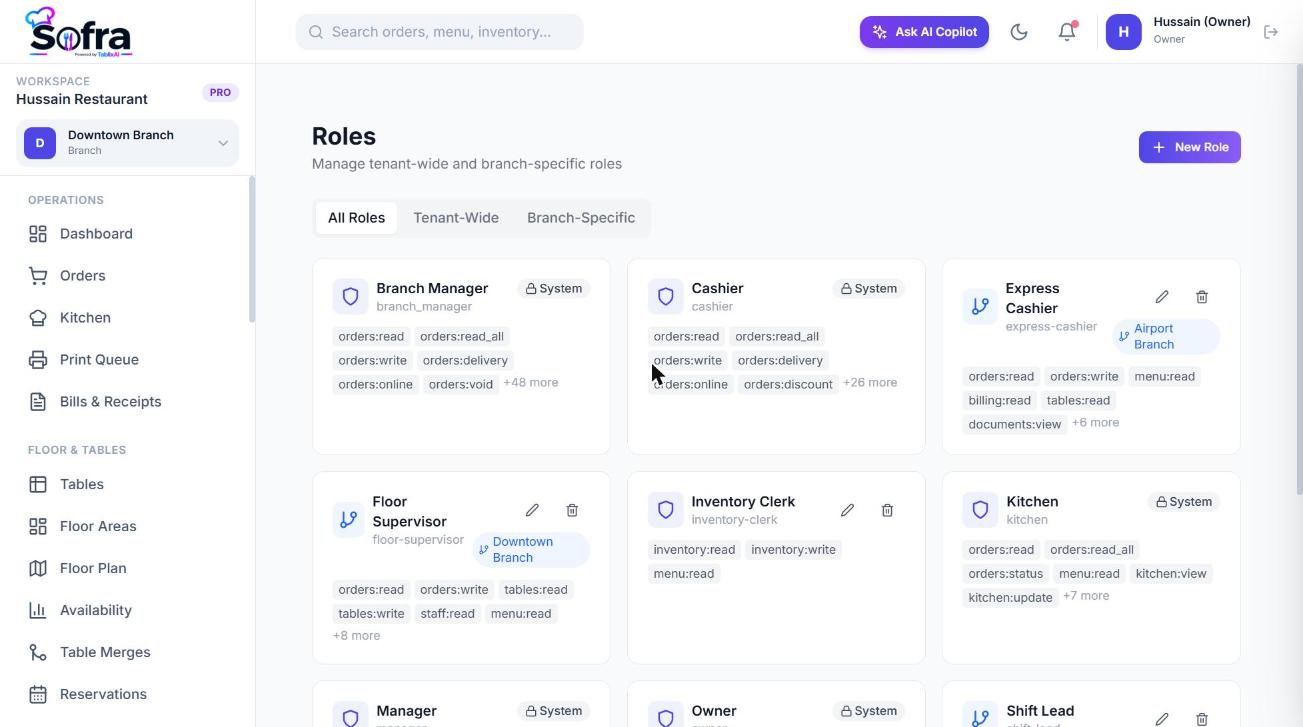
Task: Click the Express Cashier branch icon
Action: 980,306
